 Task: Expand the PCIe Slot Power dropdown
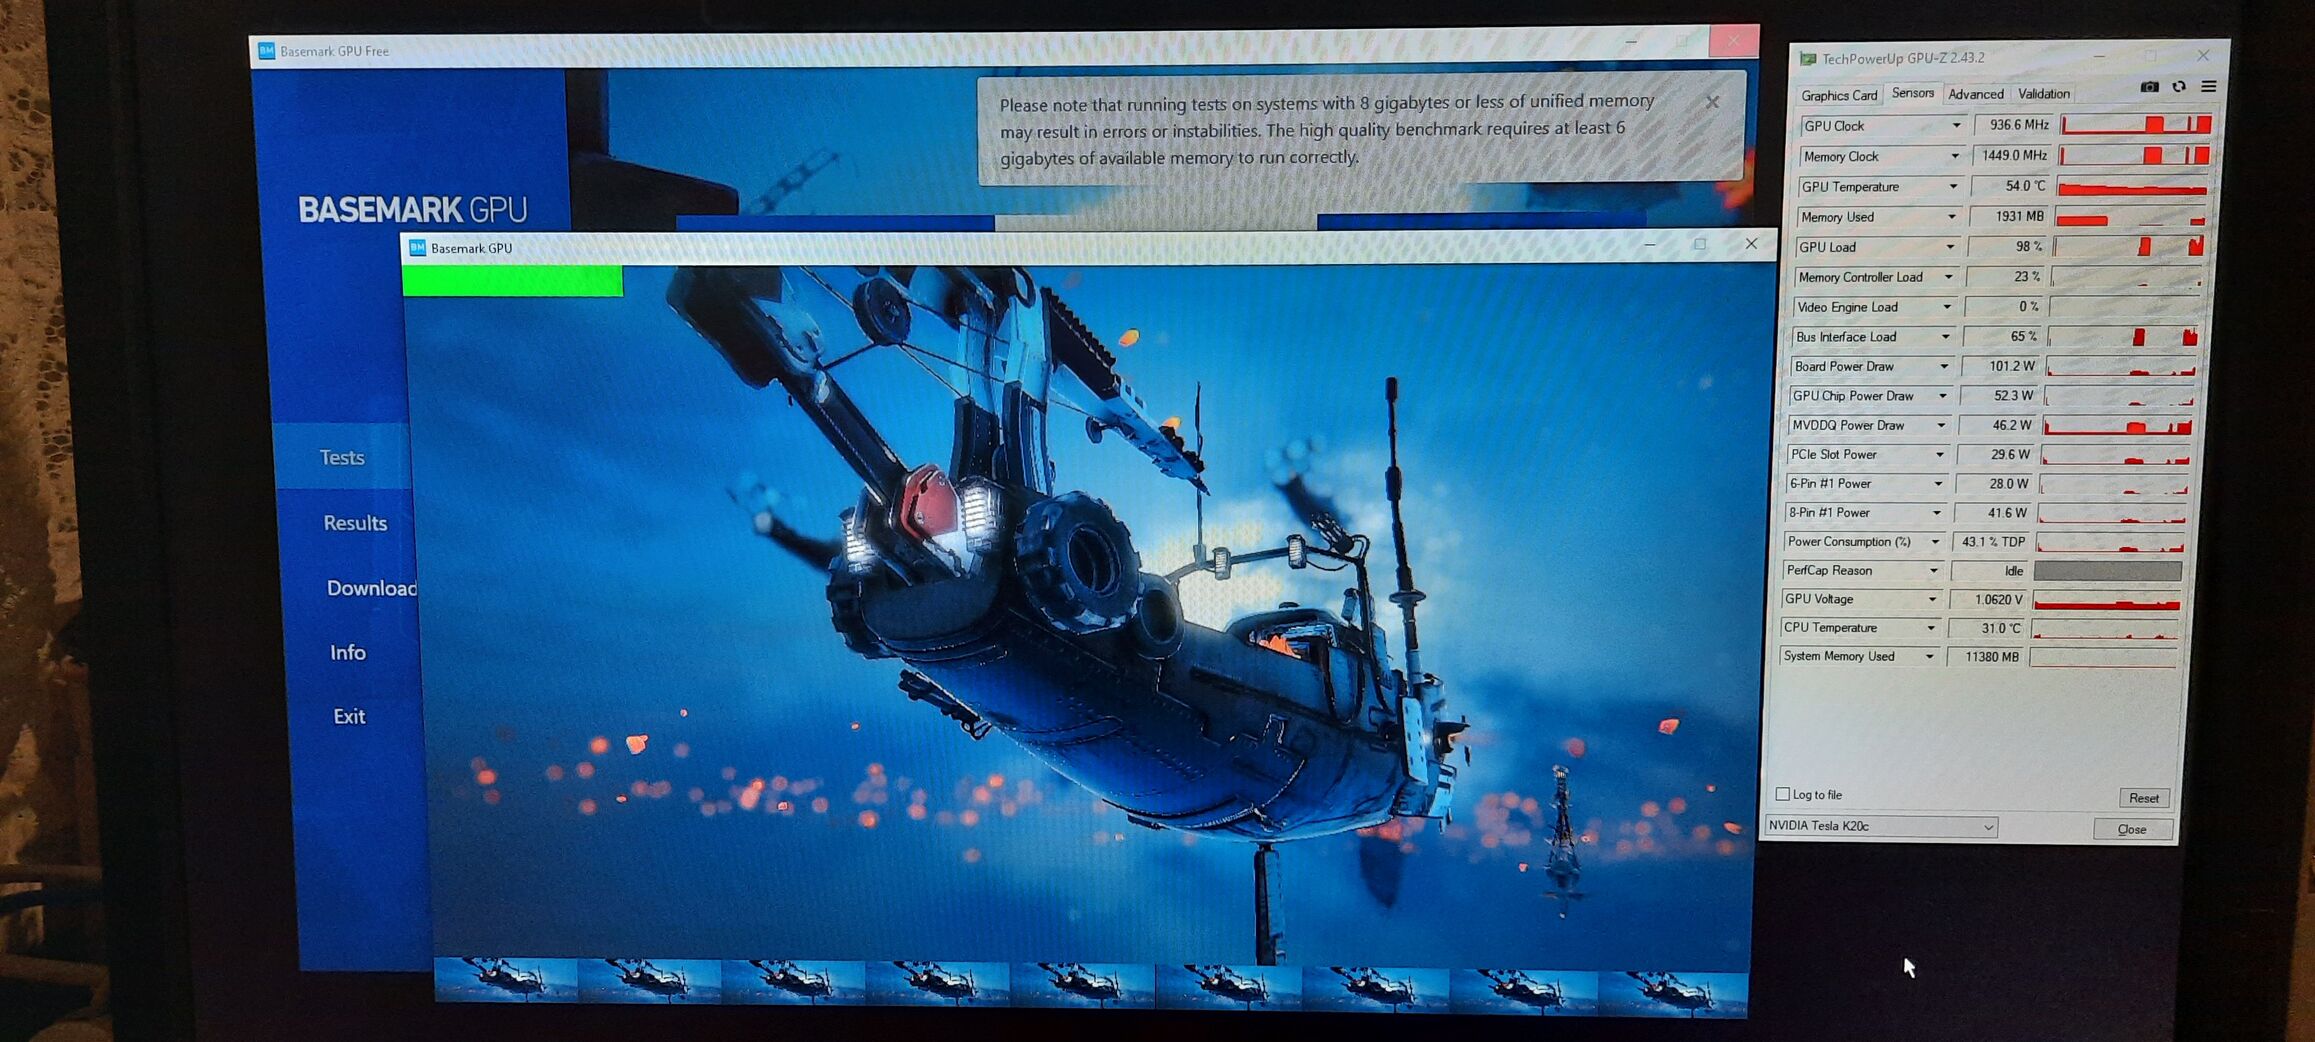tap(1940, 455)
